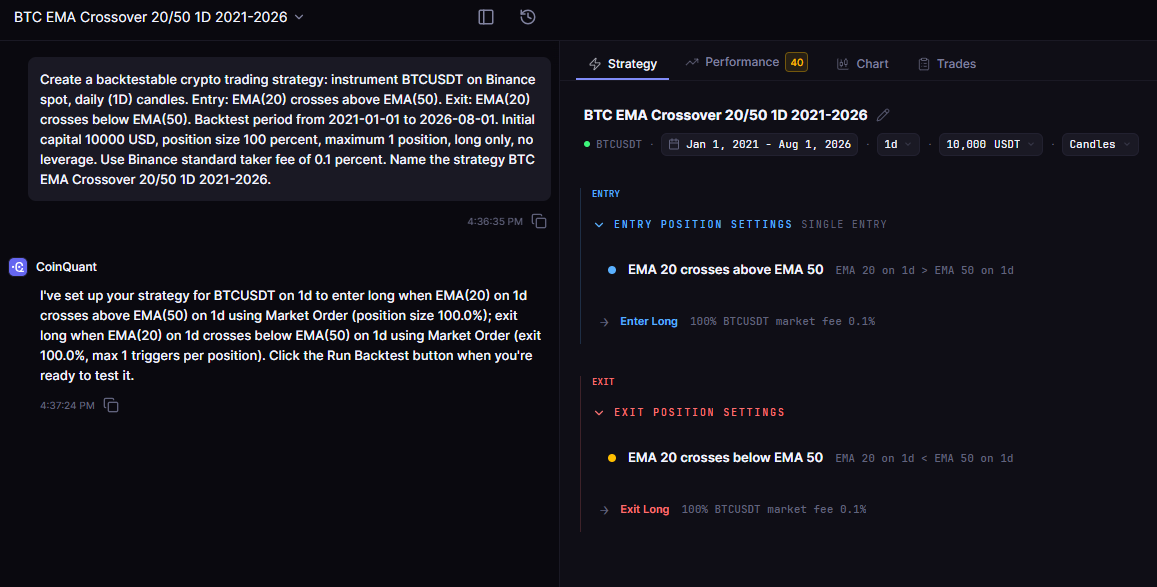Switch to the Trades tab

click(947, 64)
